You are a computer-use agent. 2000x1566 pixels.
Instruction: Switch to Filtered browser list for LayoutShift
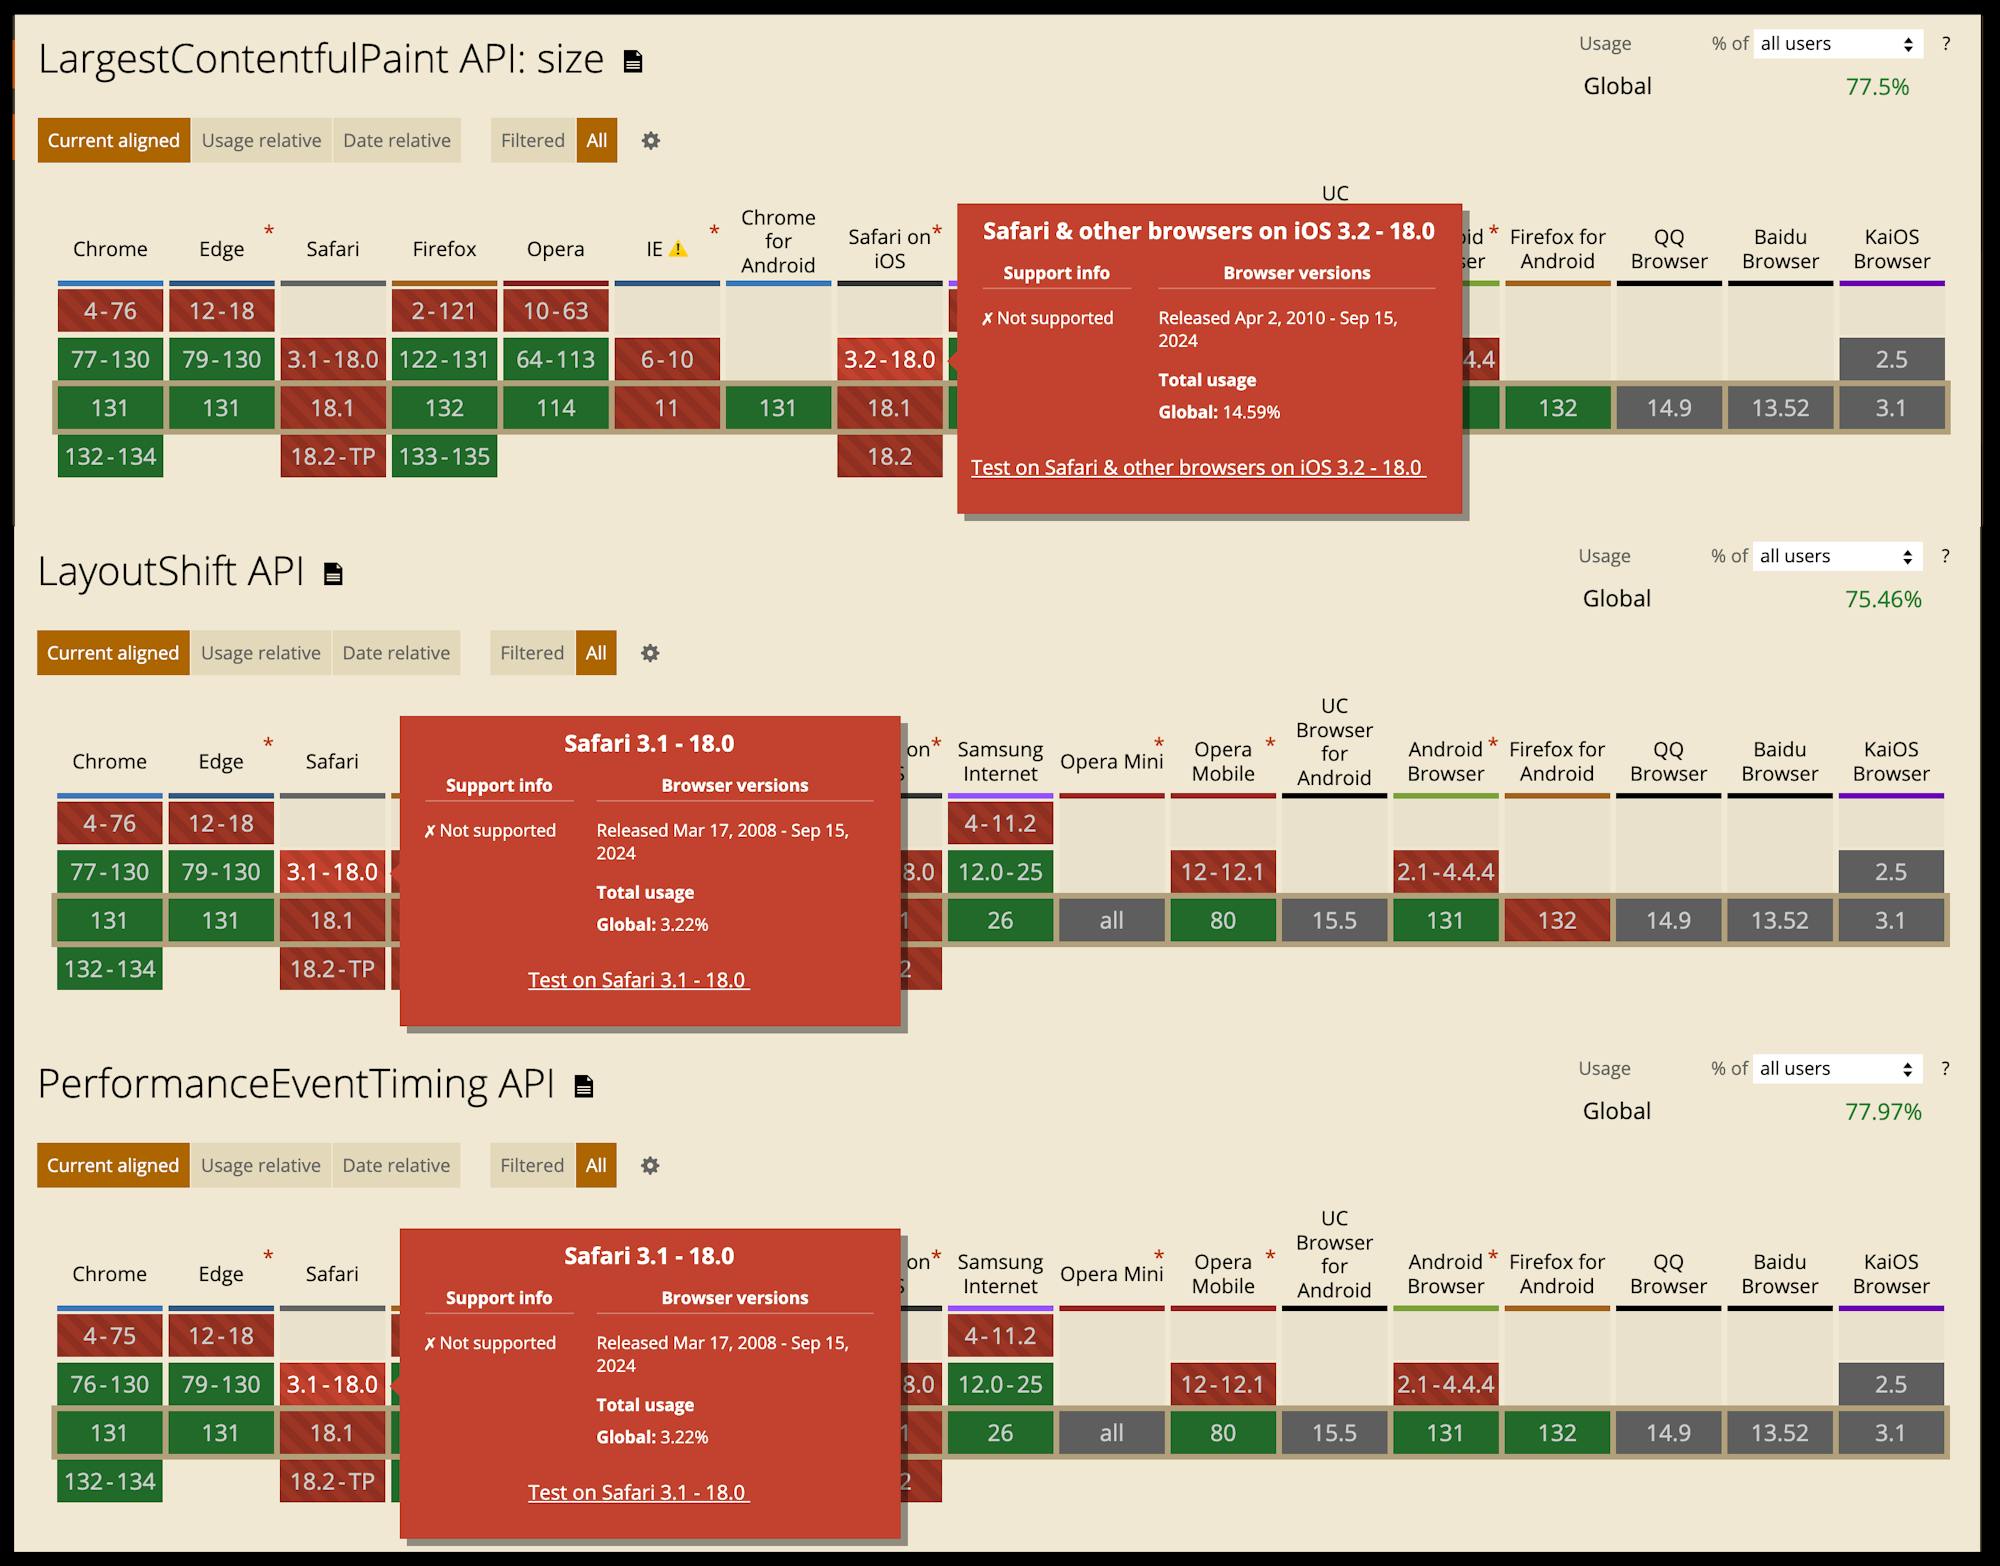tap(531, 652)
